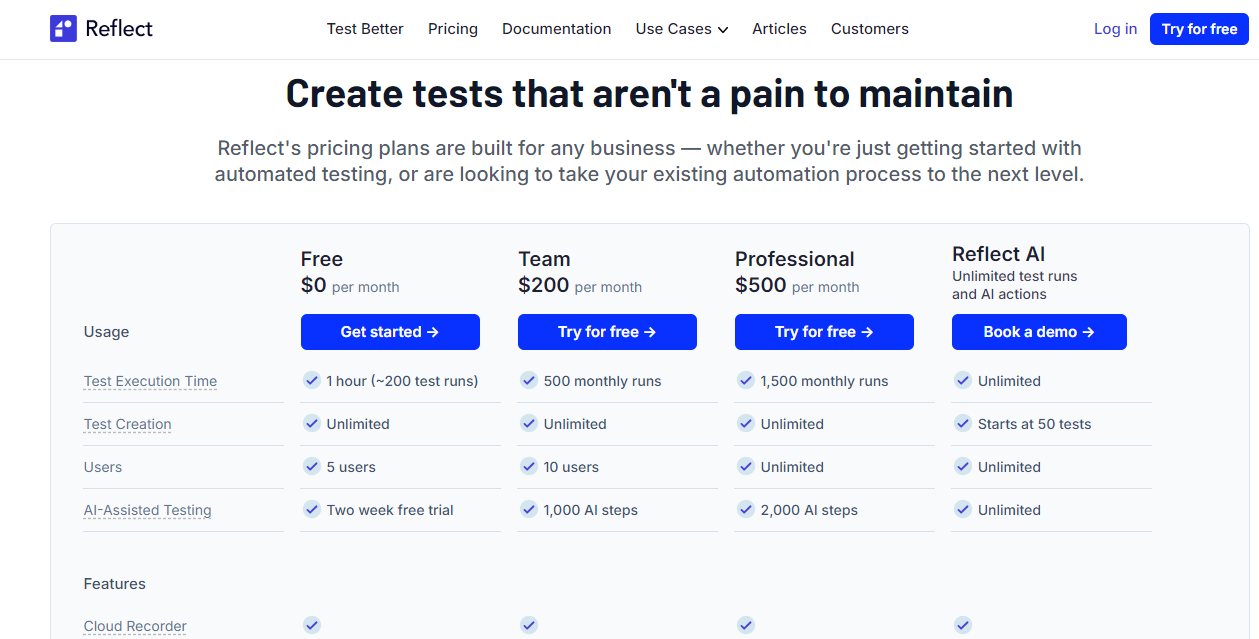Open the Test Execution Time tooltip link
The image size is (1259, 639).
[x=150, y=381]
